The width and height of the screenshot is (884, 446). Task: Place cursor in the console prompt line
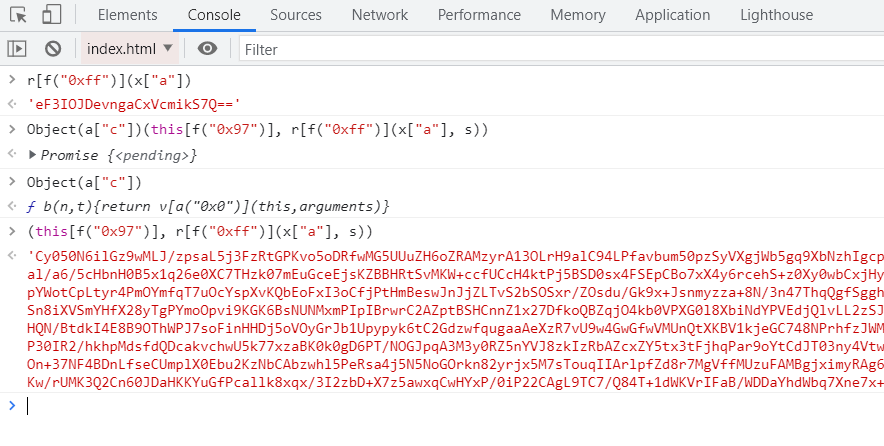tap(455, 406)
